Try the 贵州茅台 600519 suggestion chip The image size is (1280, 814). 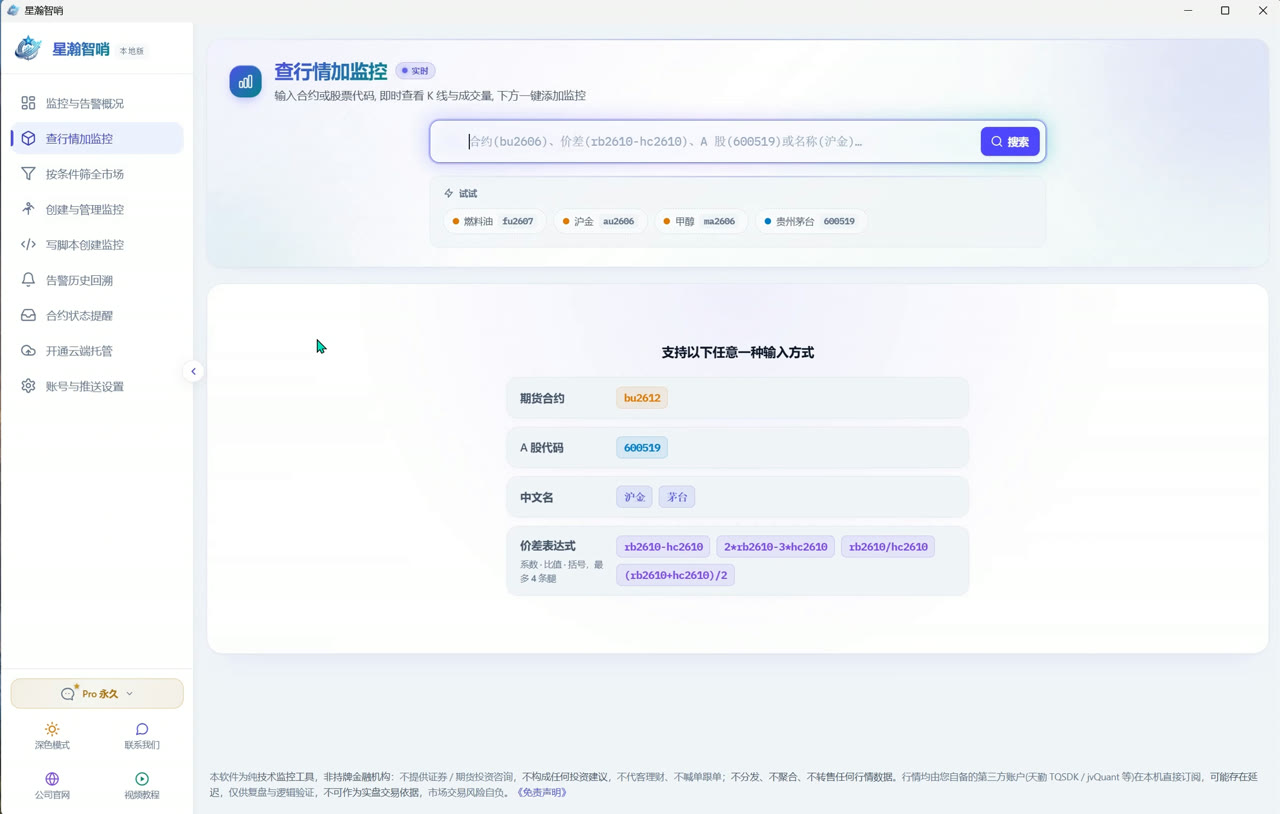tap(810, 221)
